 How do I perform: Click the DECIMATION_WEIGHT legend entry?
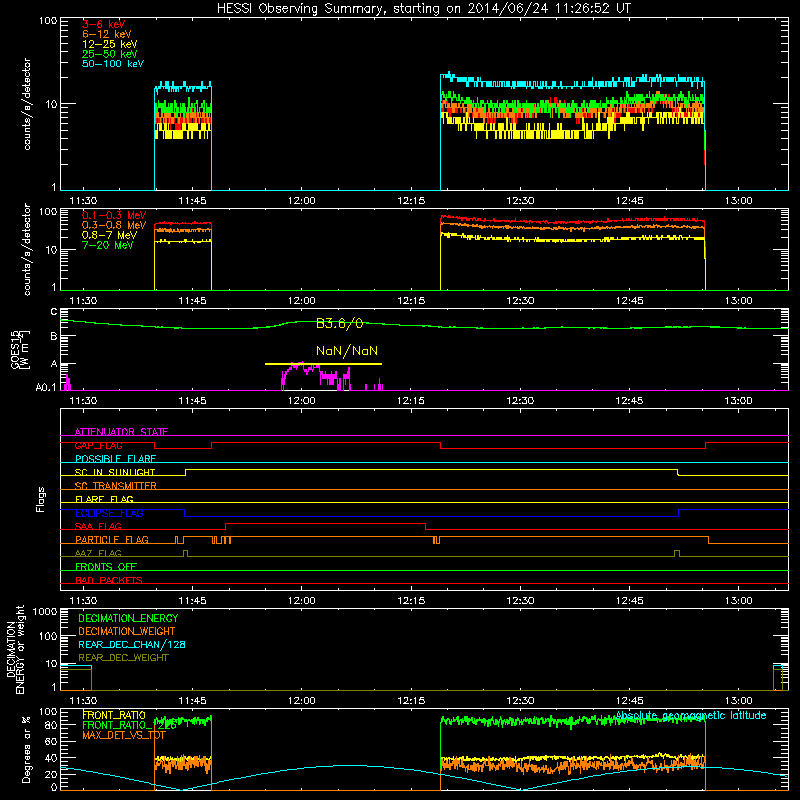[x=127, y=631]
